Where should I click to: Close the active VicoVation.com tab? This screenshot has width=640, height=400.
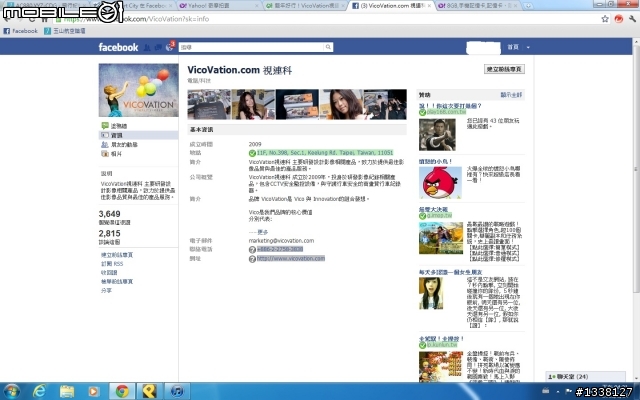429,6
